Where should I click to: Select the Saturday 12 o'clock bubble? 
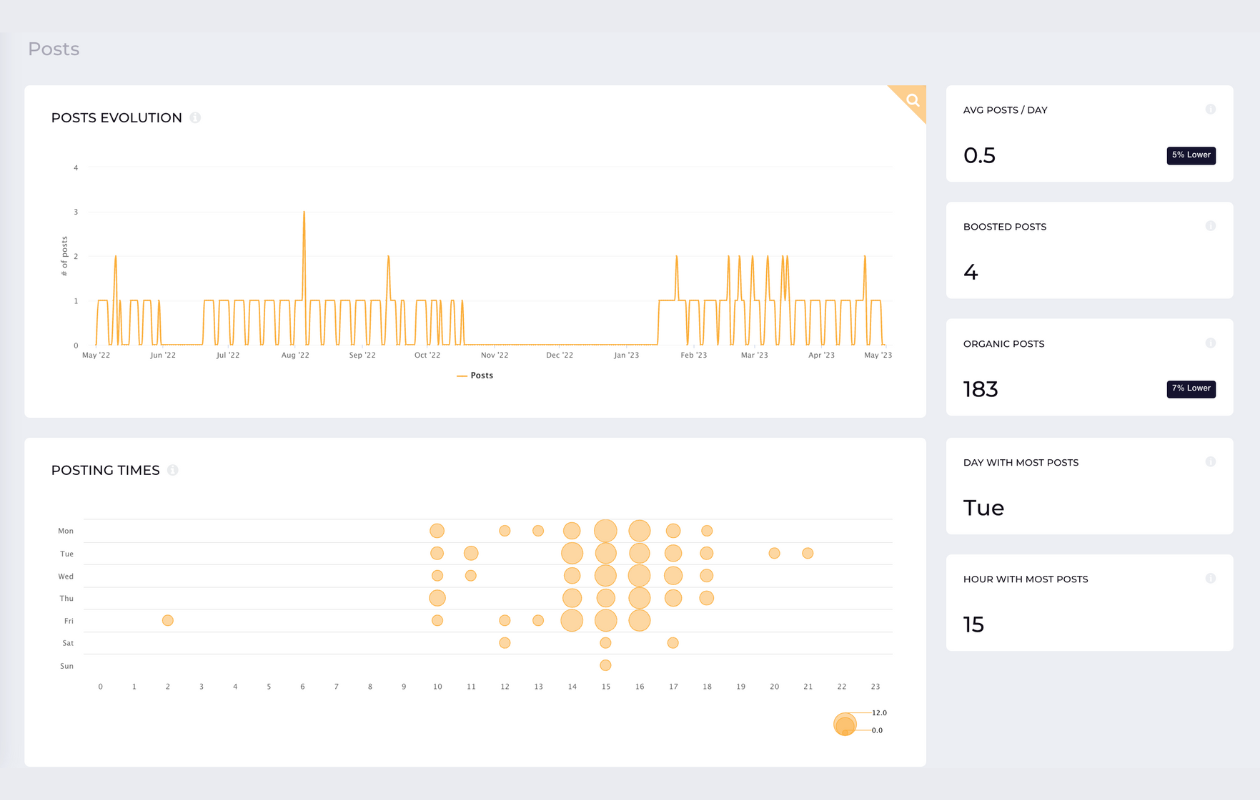(x=505, y=643)
